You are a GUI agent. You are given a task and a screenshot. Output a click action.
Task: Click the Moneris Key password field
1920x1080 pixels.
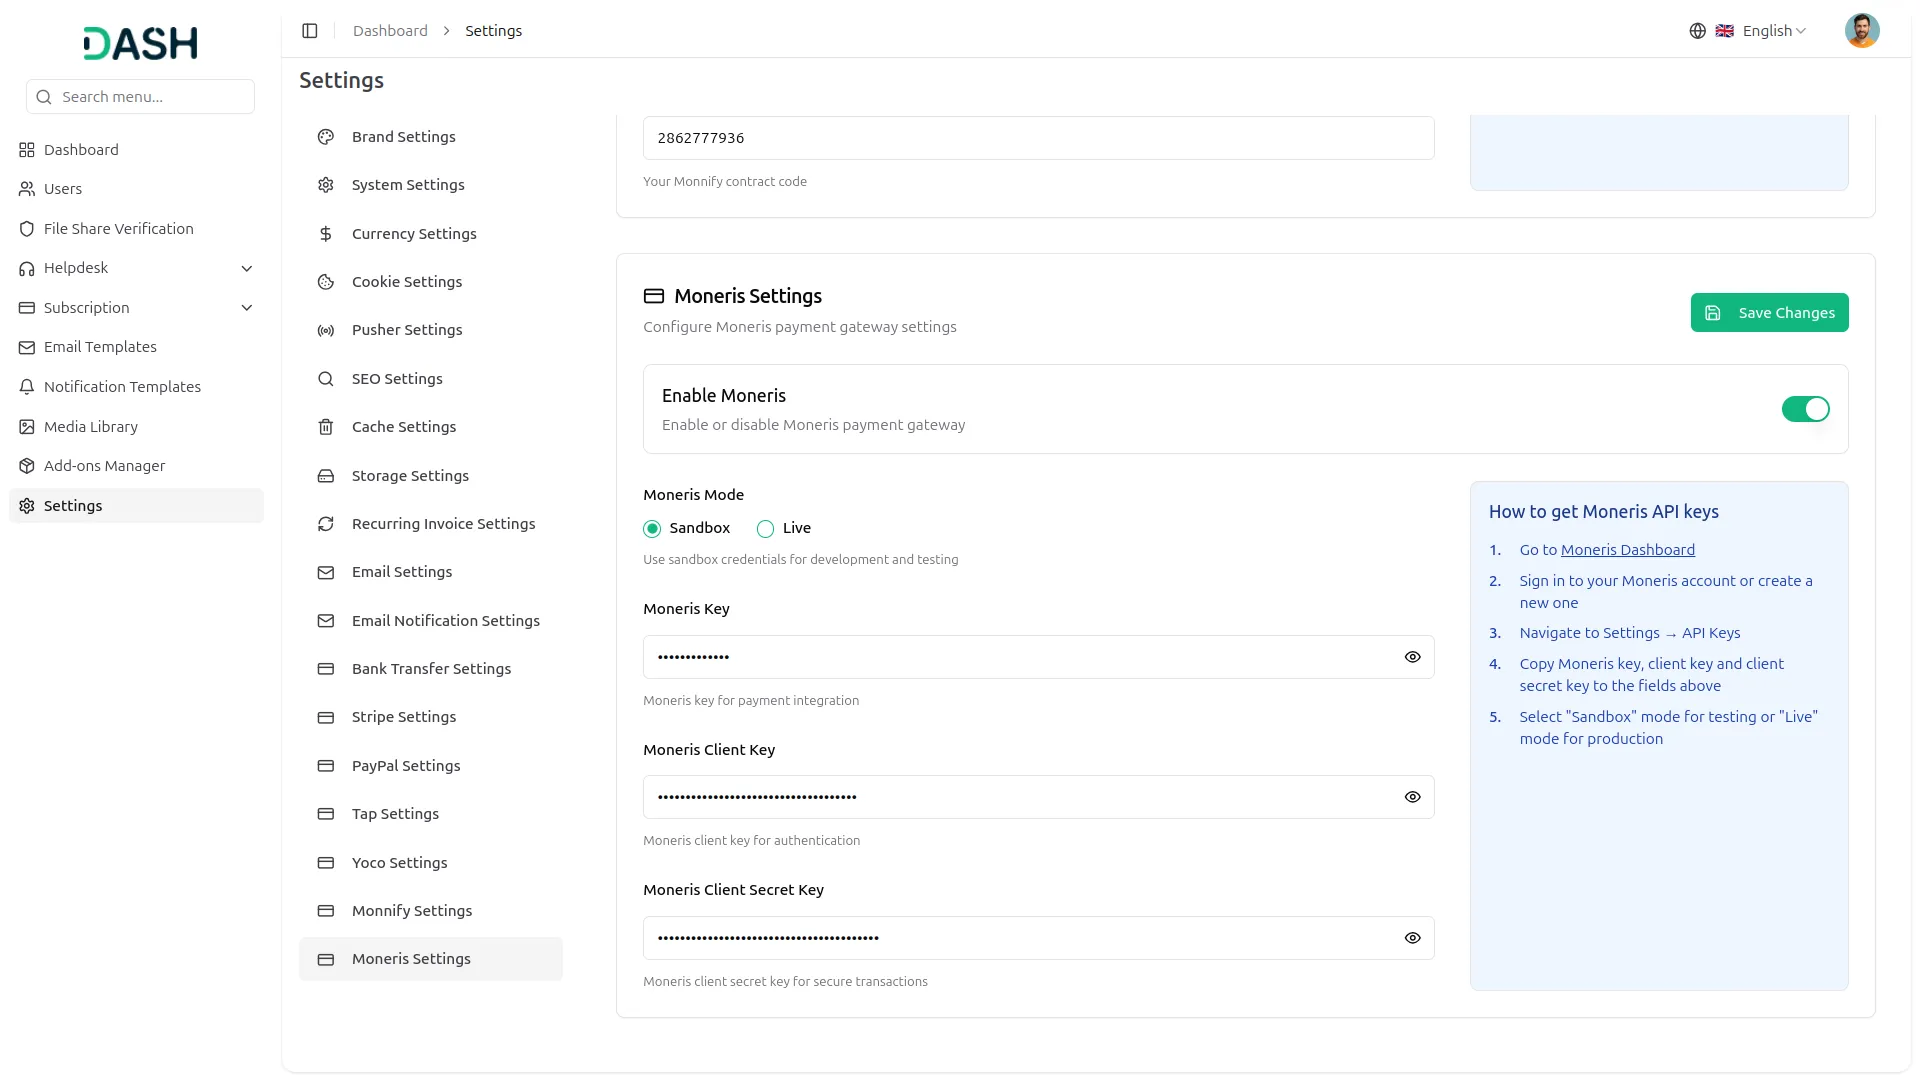coord(1038,657)
